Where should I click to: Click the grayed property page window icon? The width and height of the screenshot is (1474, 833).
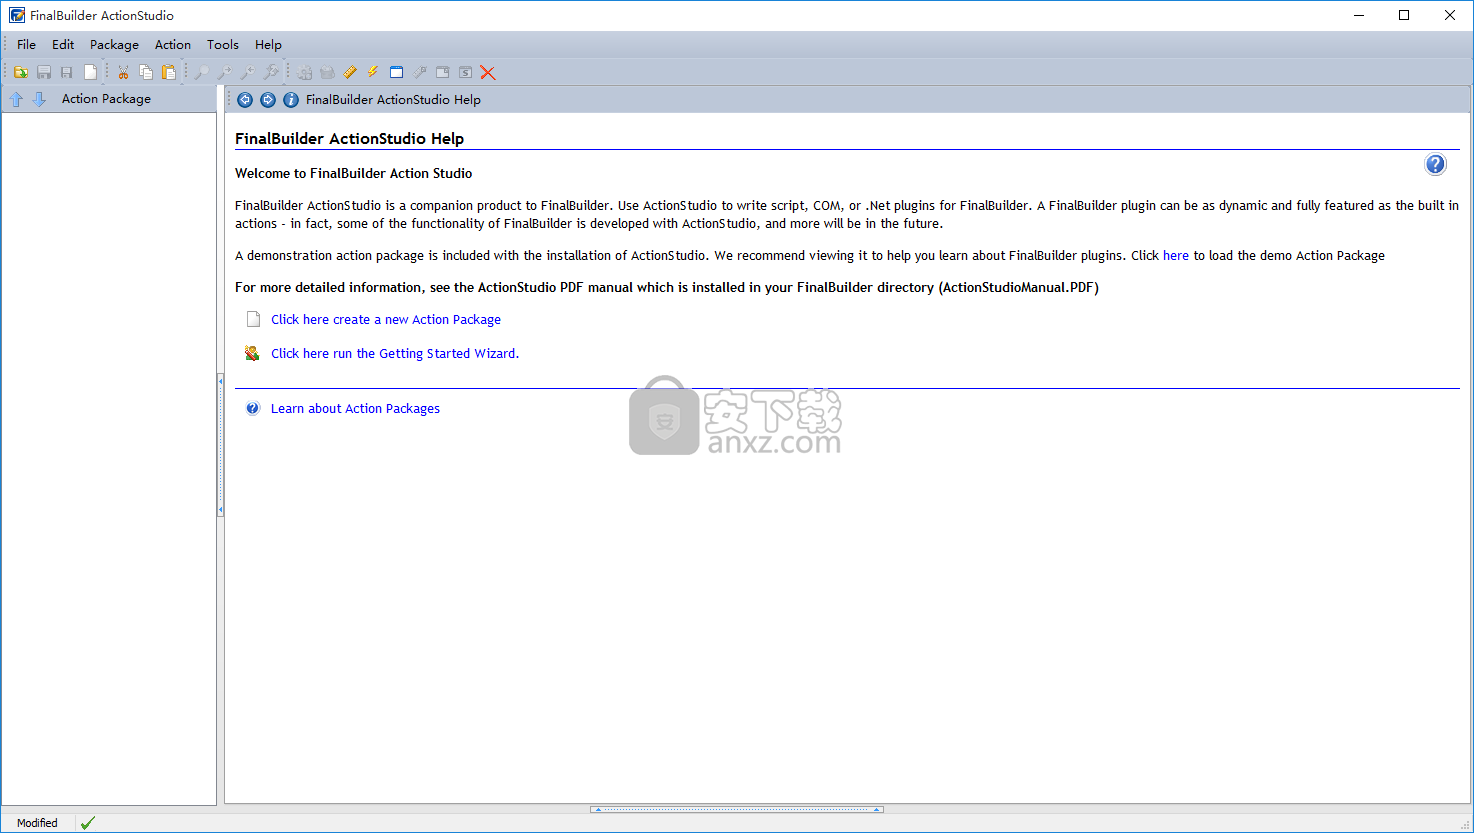click(442, 72)
